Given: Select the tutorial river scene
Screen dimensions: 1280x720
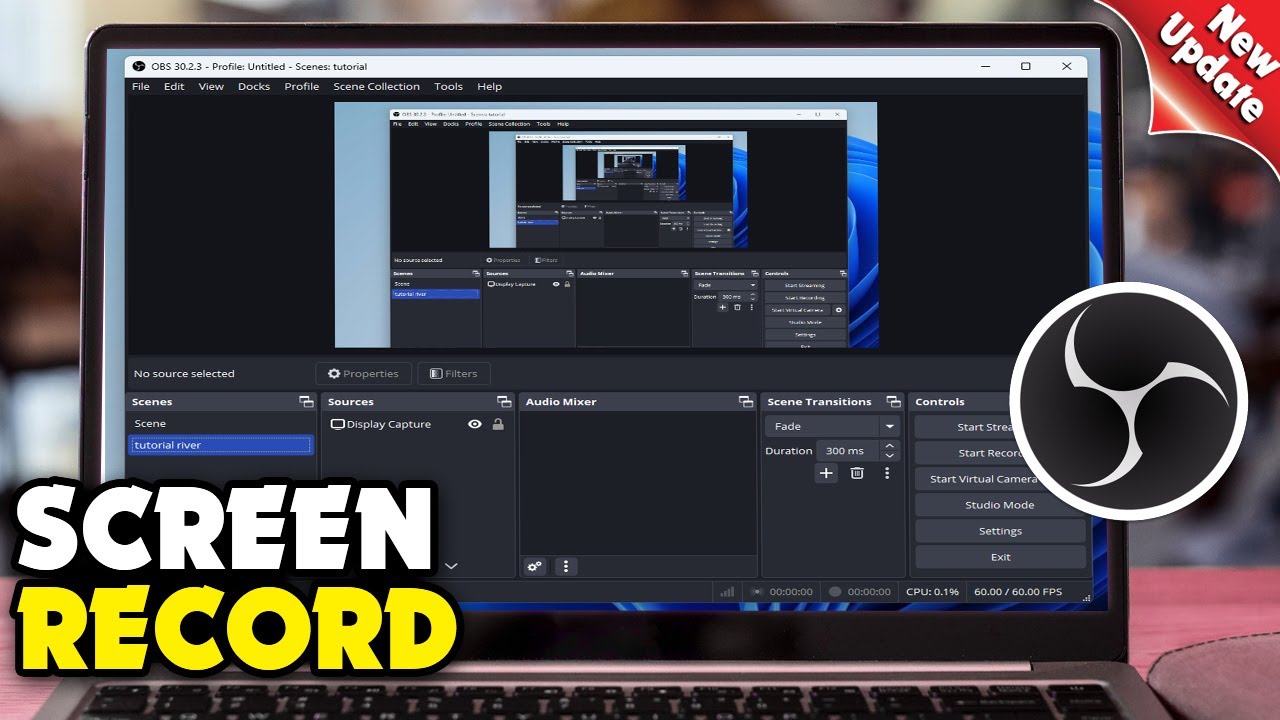Looking at the screenshot, I should pos(221,445).
